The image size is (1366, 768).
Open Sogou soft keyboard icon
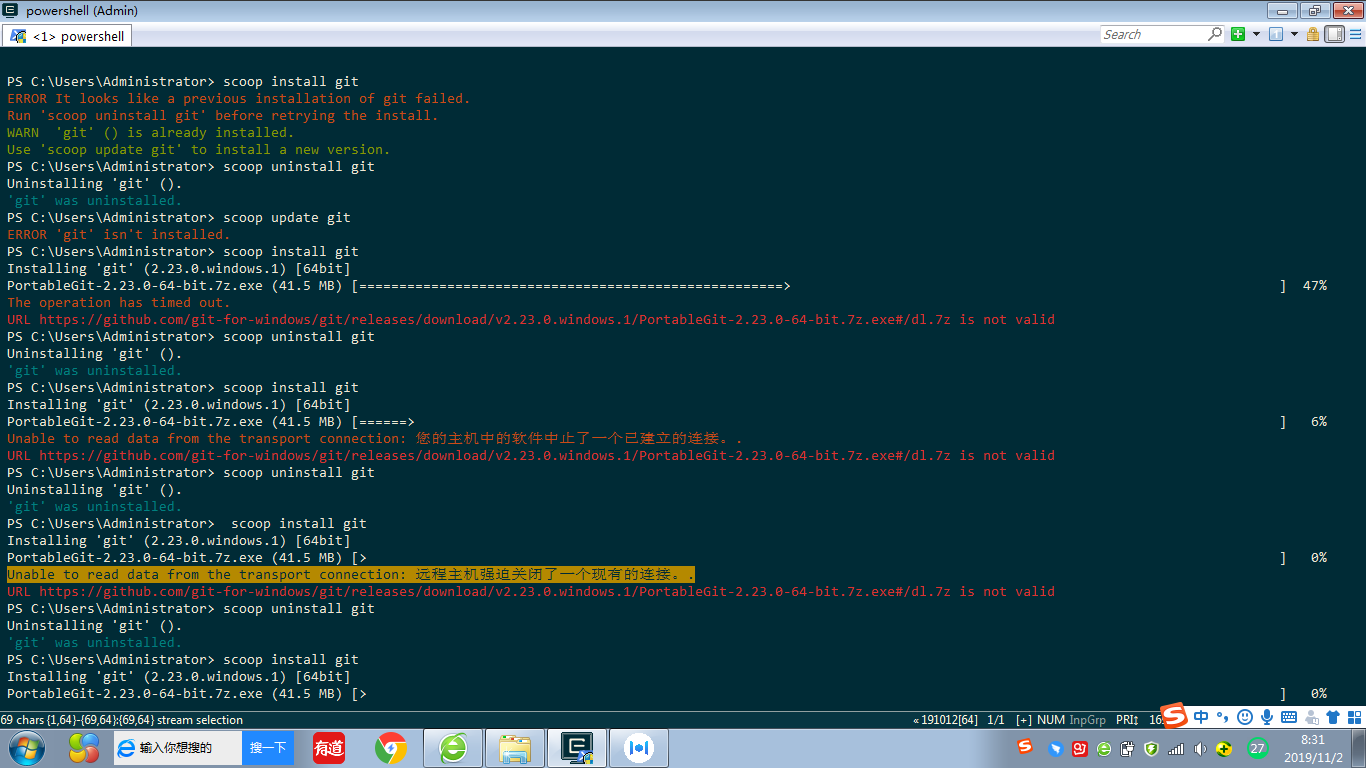[x=1289, y=717]
